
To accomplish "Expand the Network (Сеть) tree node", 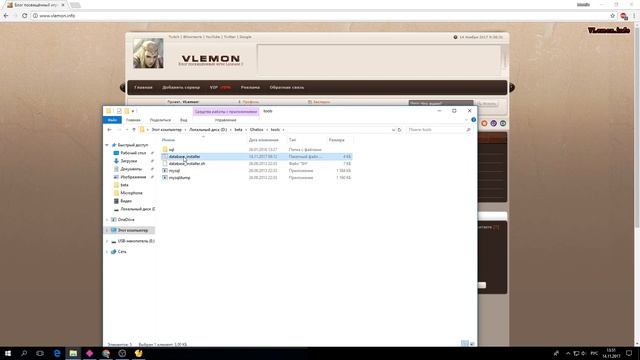I will tap(107, 252).
